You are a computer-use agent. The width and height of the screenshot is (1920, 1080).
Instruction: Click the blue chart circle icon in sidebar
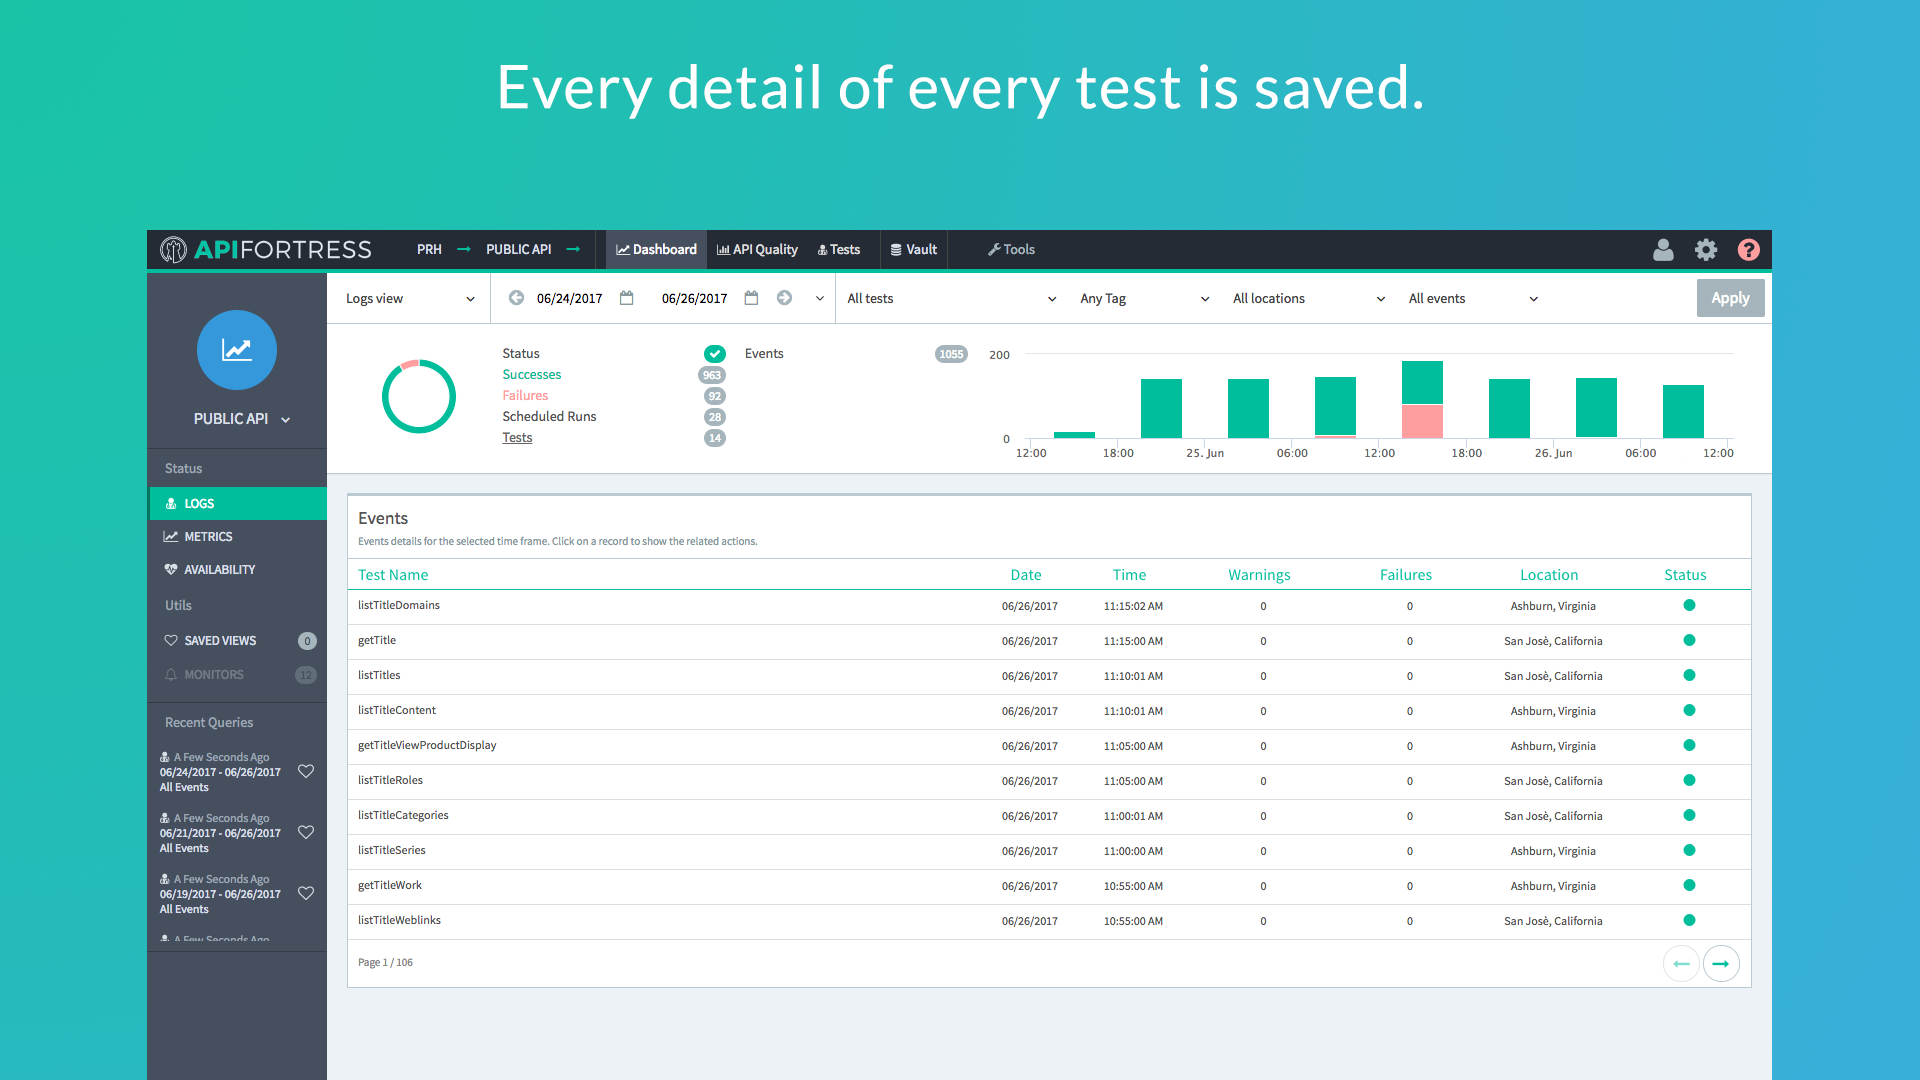pos(237,350)
